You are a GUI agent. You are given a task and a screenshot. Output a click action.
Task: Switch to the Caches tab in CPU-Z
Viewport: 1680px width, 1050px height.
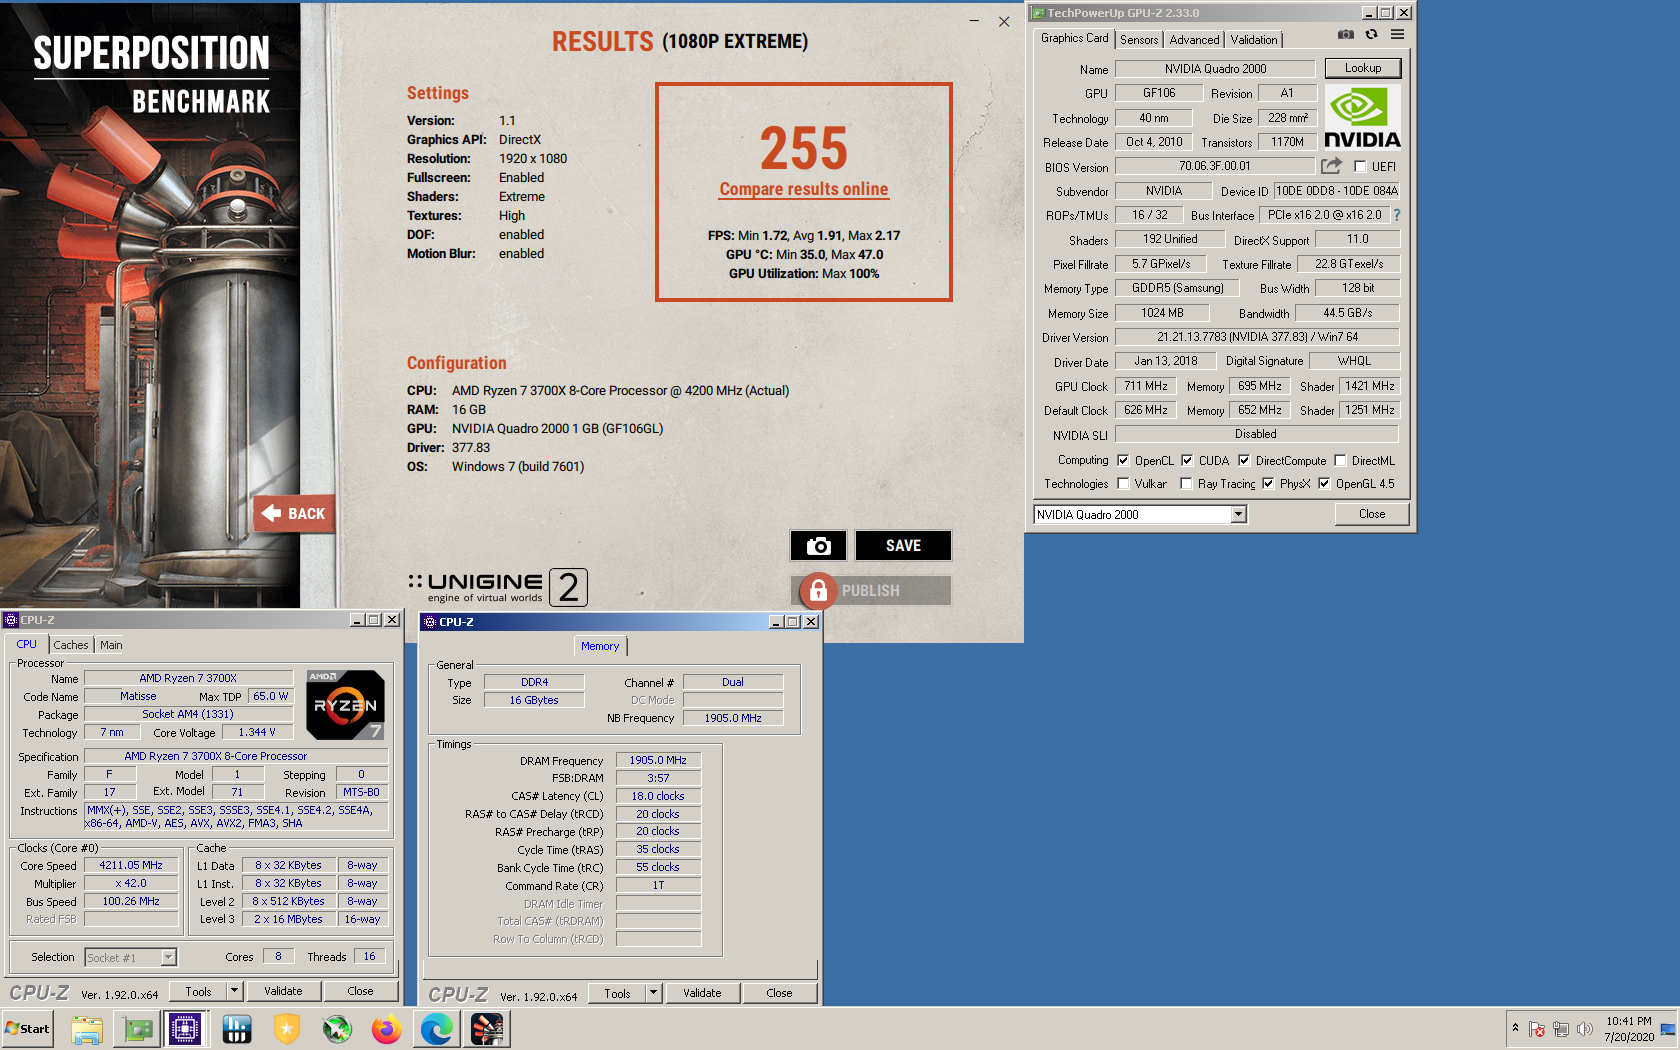pyautogui.click(x=71, y=645)
